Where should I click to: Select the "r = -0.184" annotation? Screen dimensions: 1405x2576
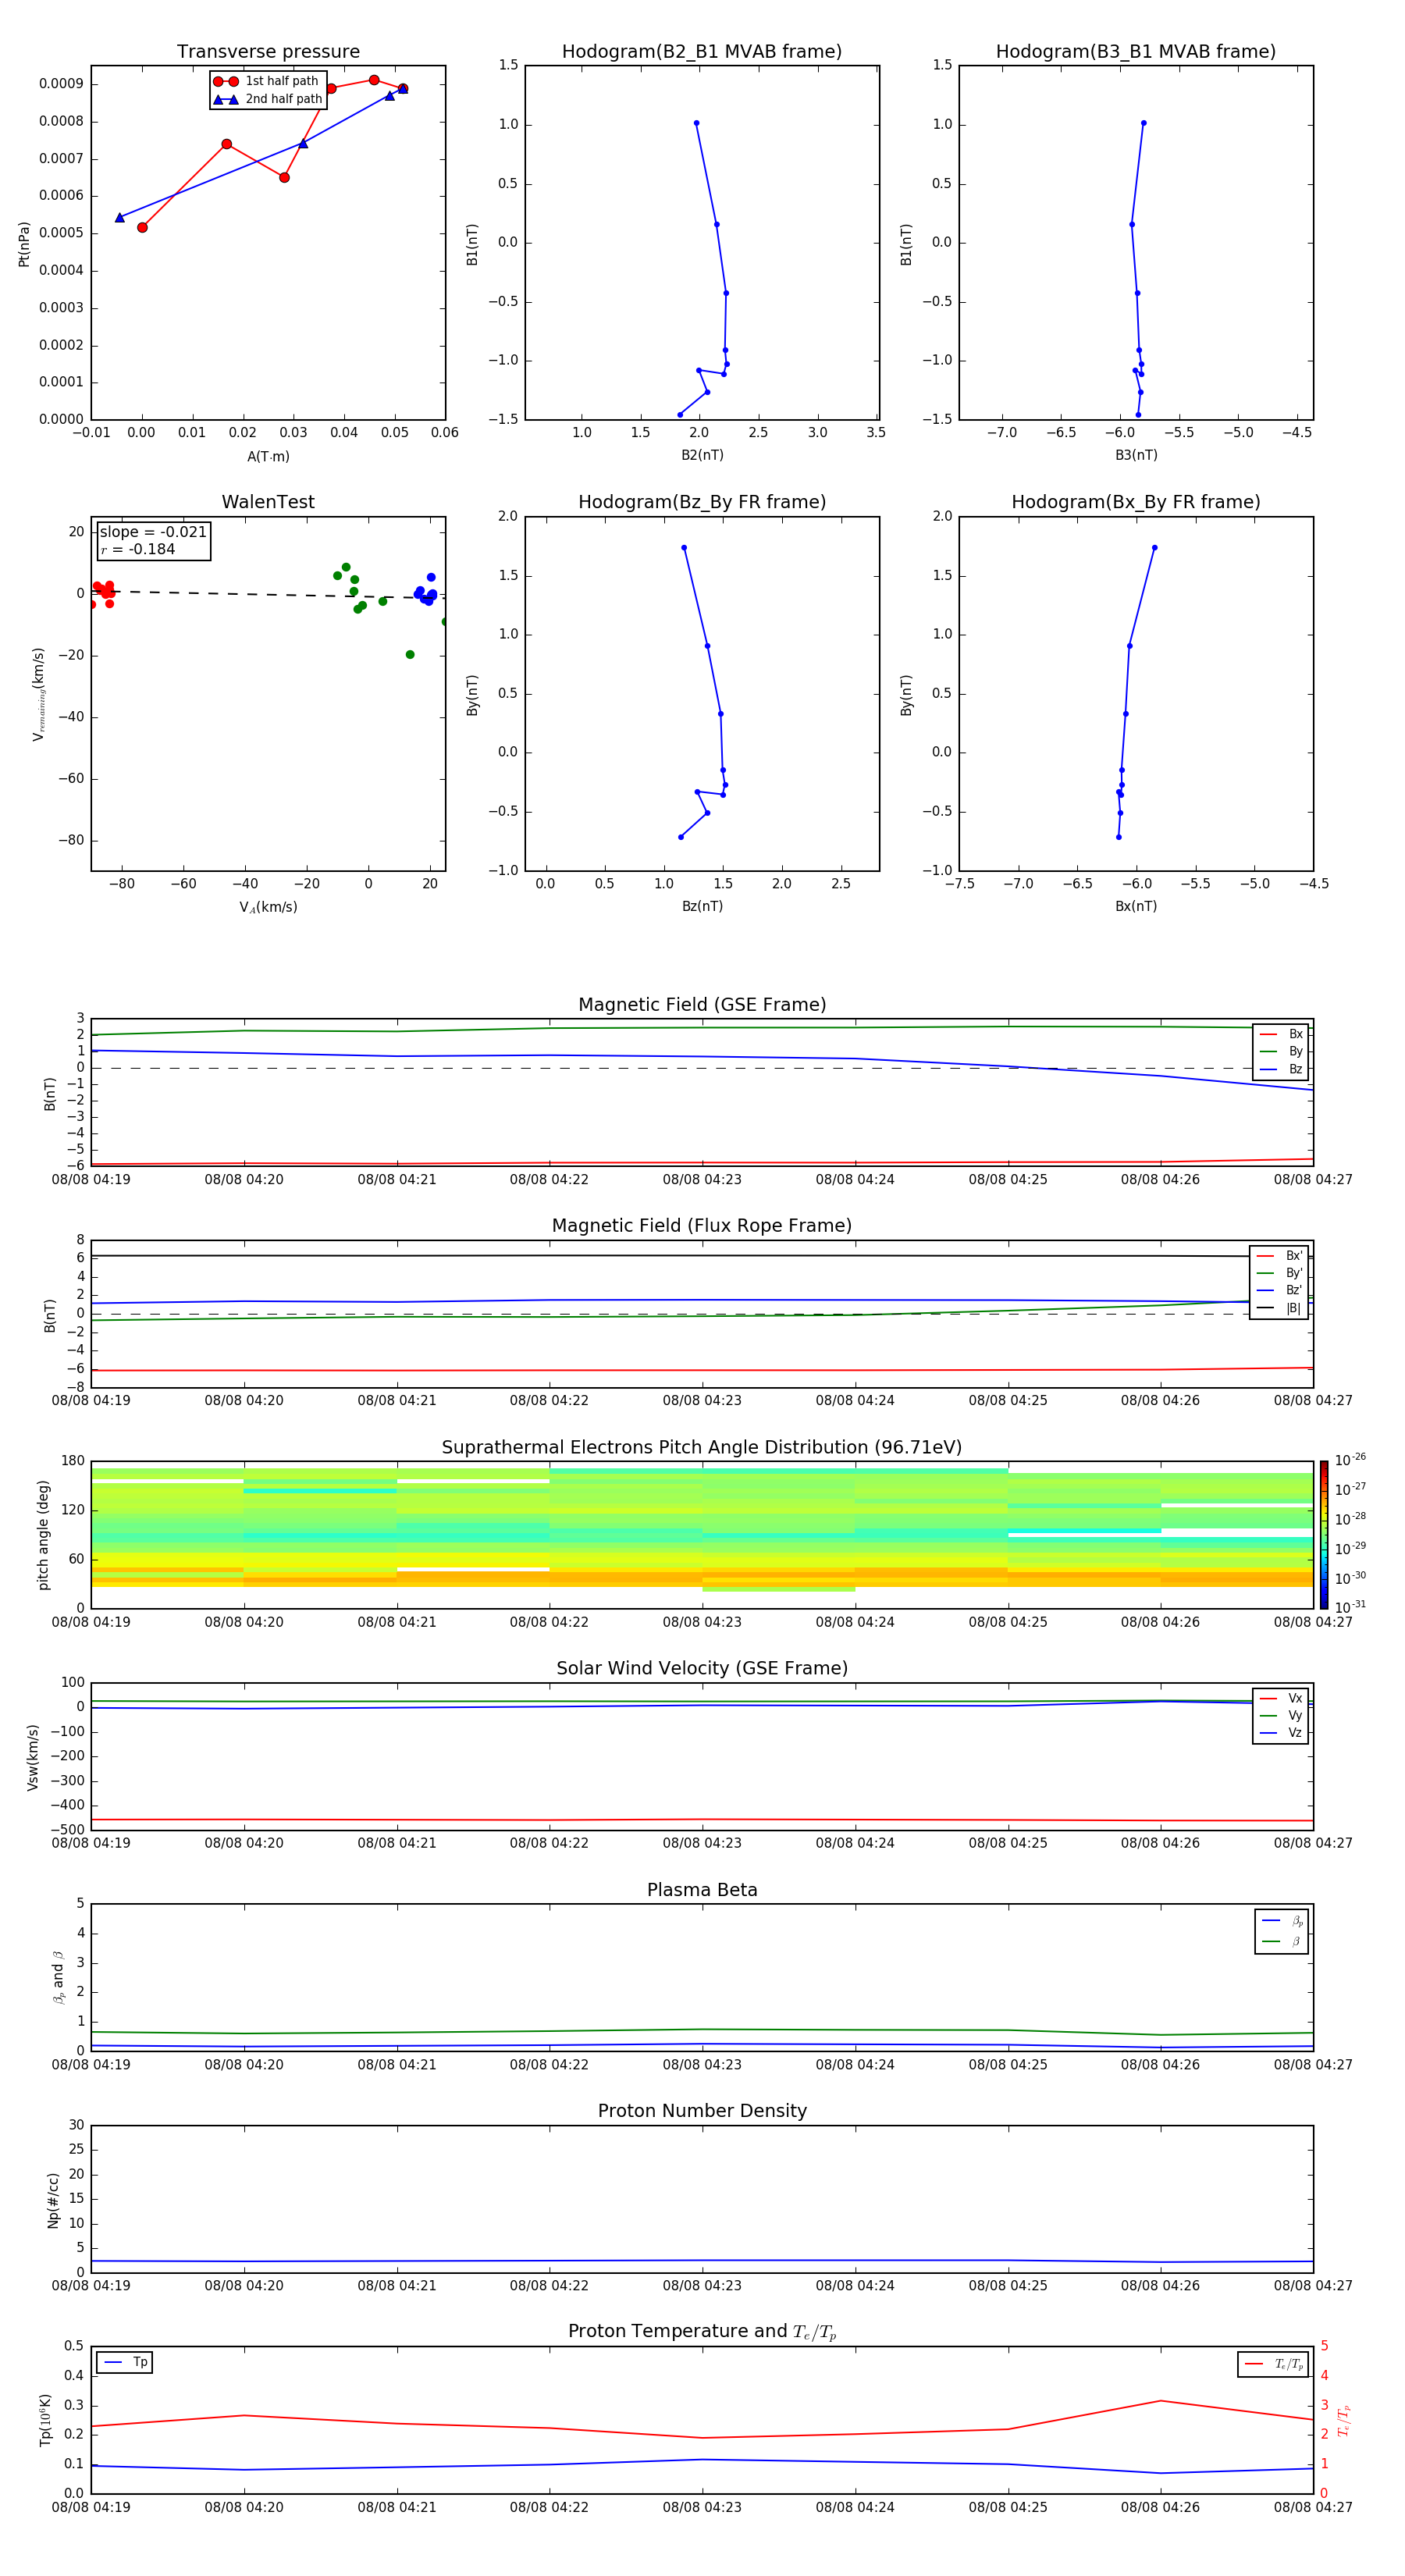[138, 549]
